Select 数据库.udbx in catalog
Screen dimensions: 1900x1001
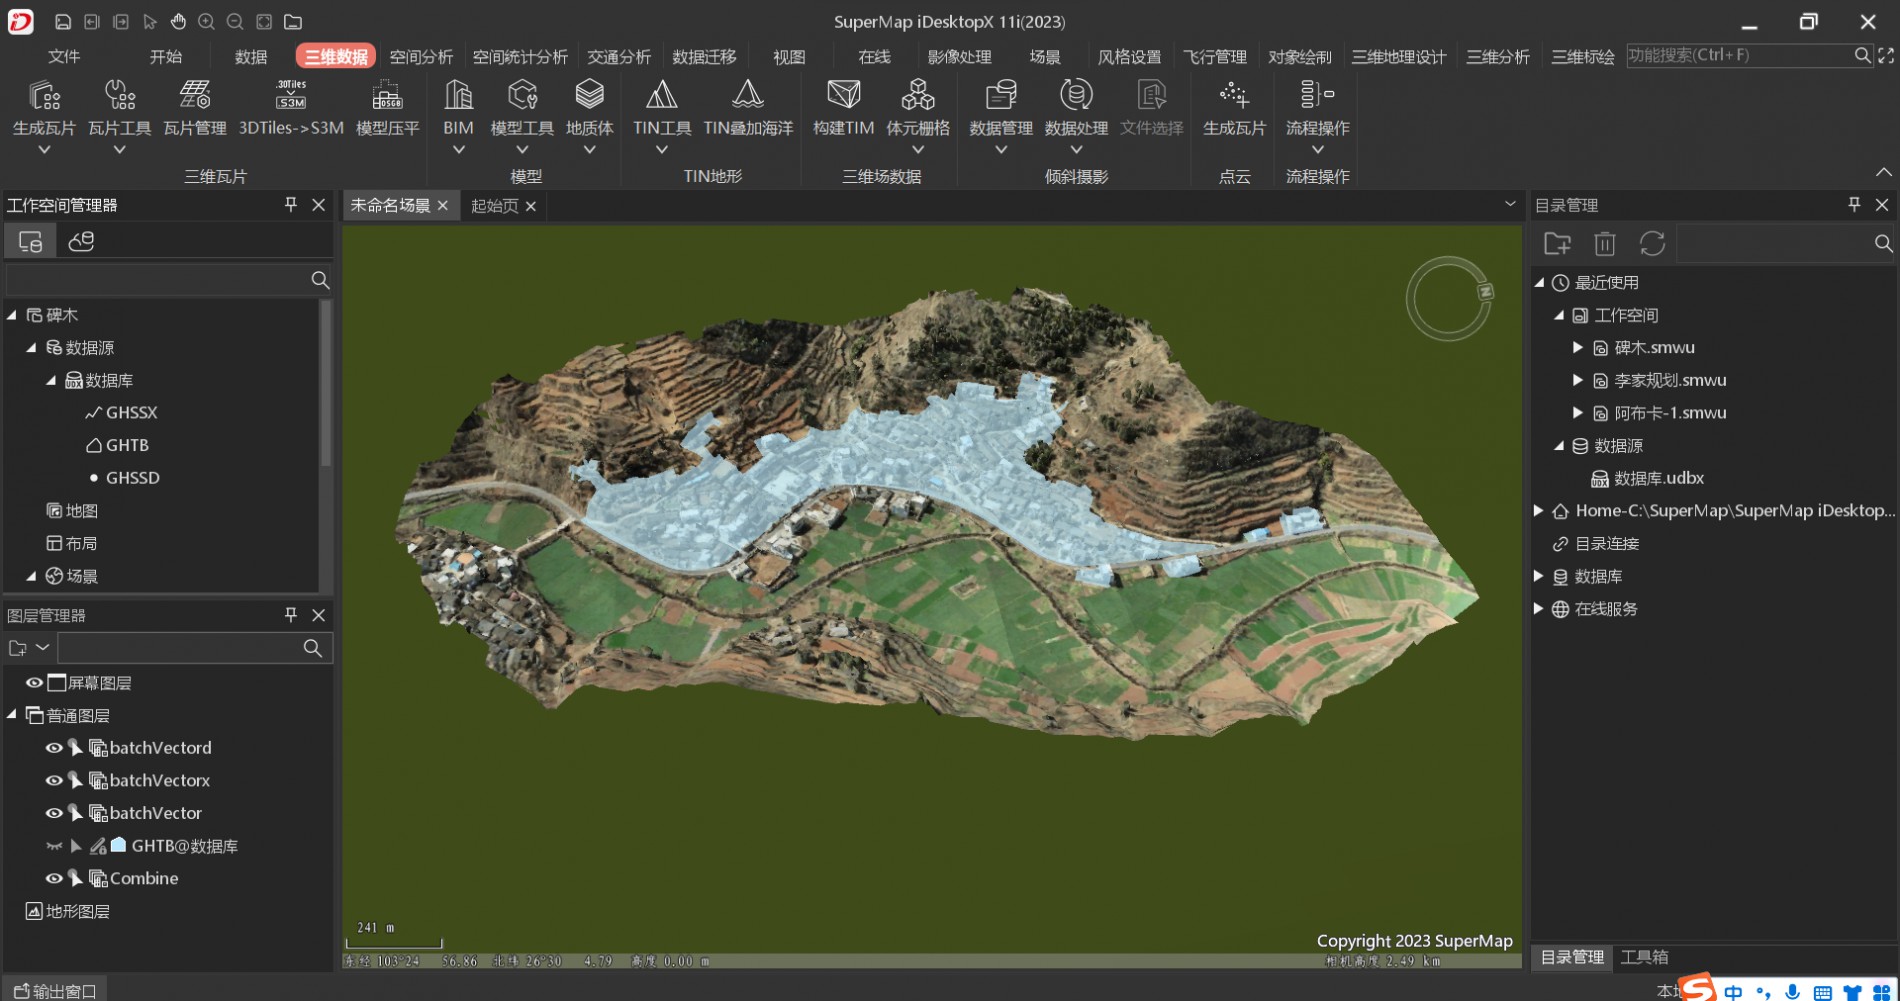point(1647,478)
